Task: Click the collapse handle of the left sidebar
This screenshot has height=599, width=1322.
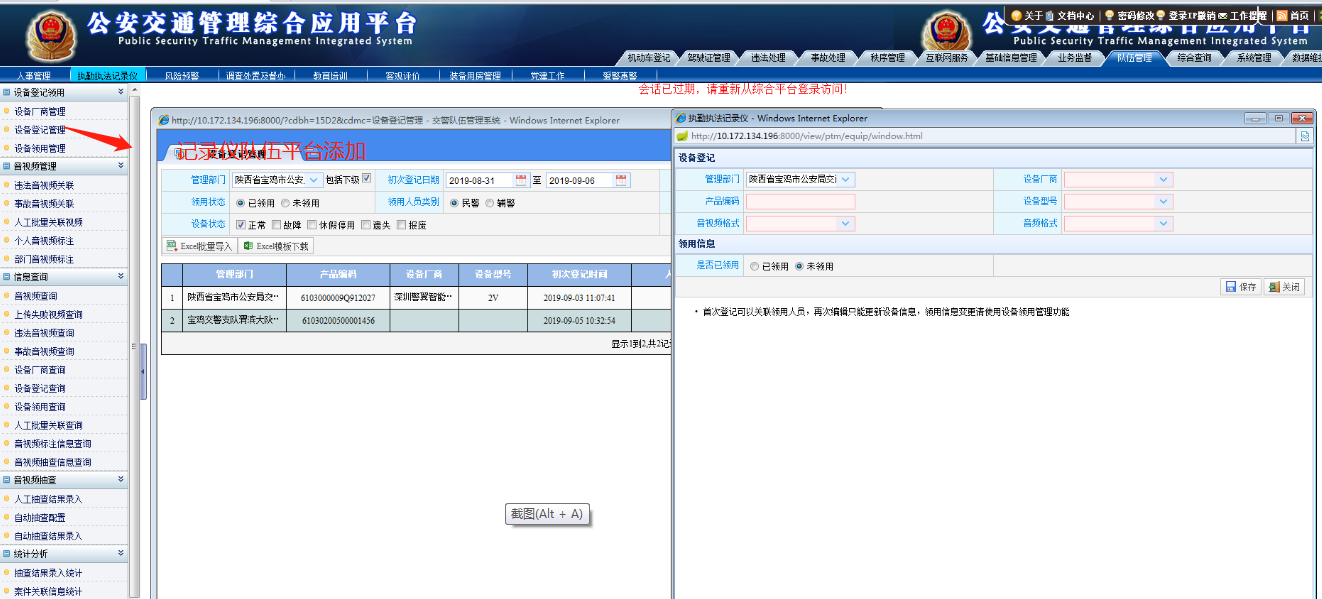Action: pos(143,371)
